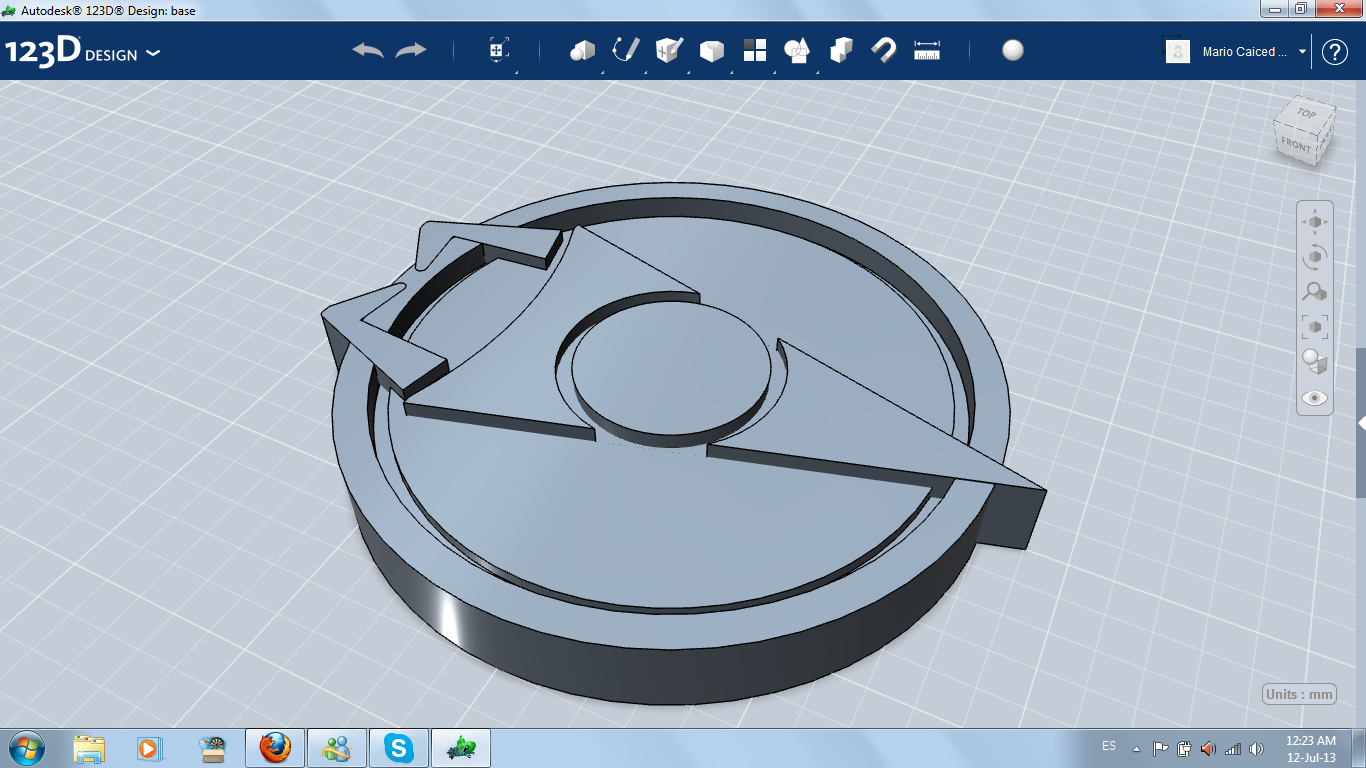Toggle the visibility eye menu

pyautogui.click(x=1315, y=398)
